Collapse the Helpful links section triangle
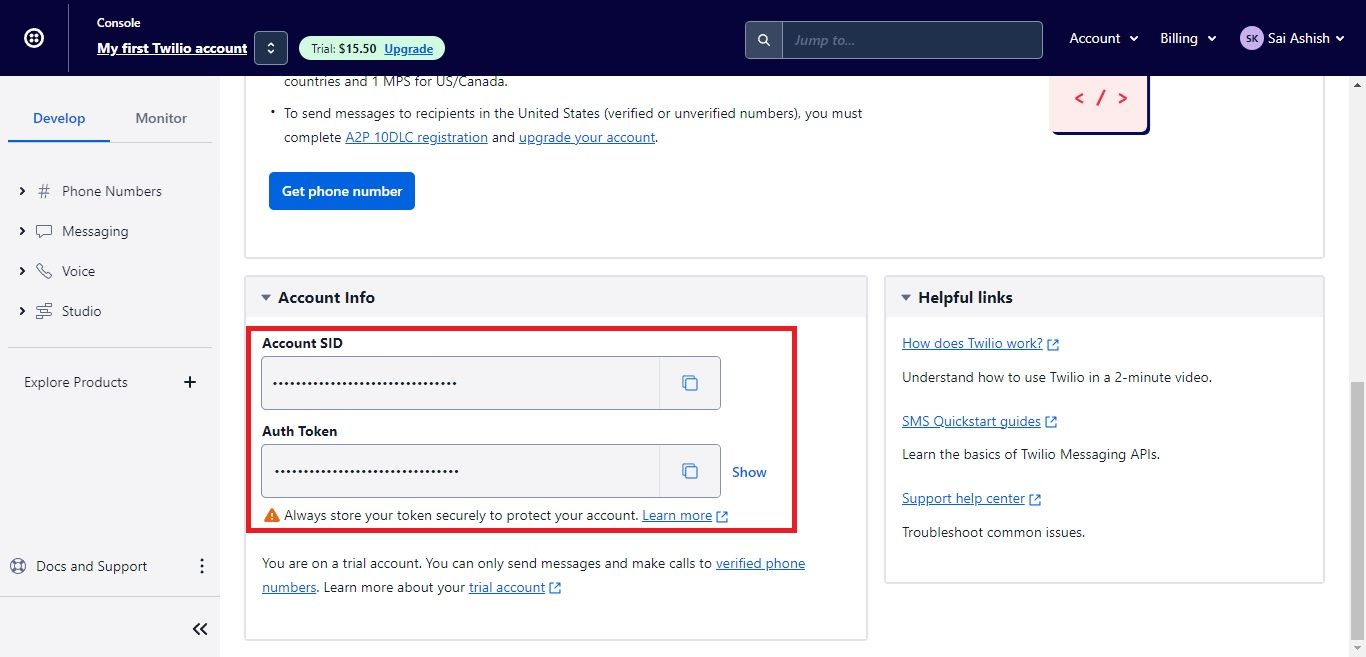The image size is (1366, 657). (906, 298)
